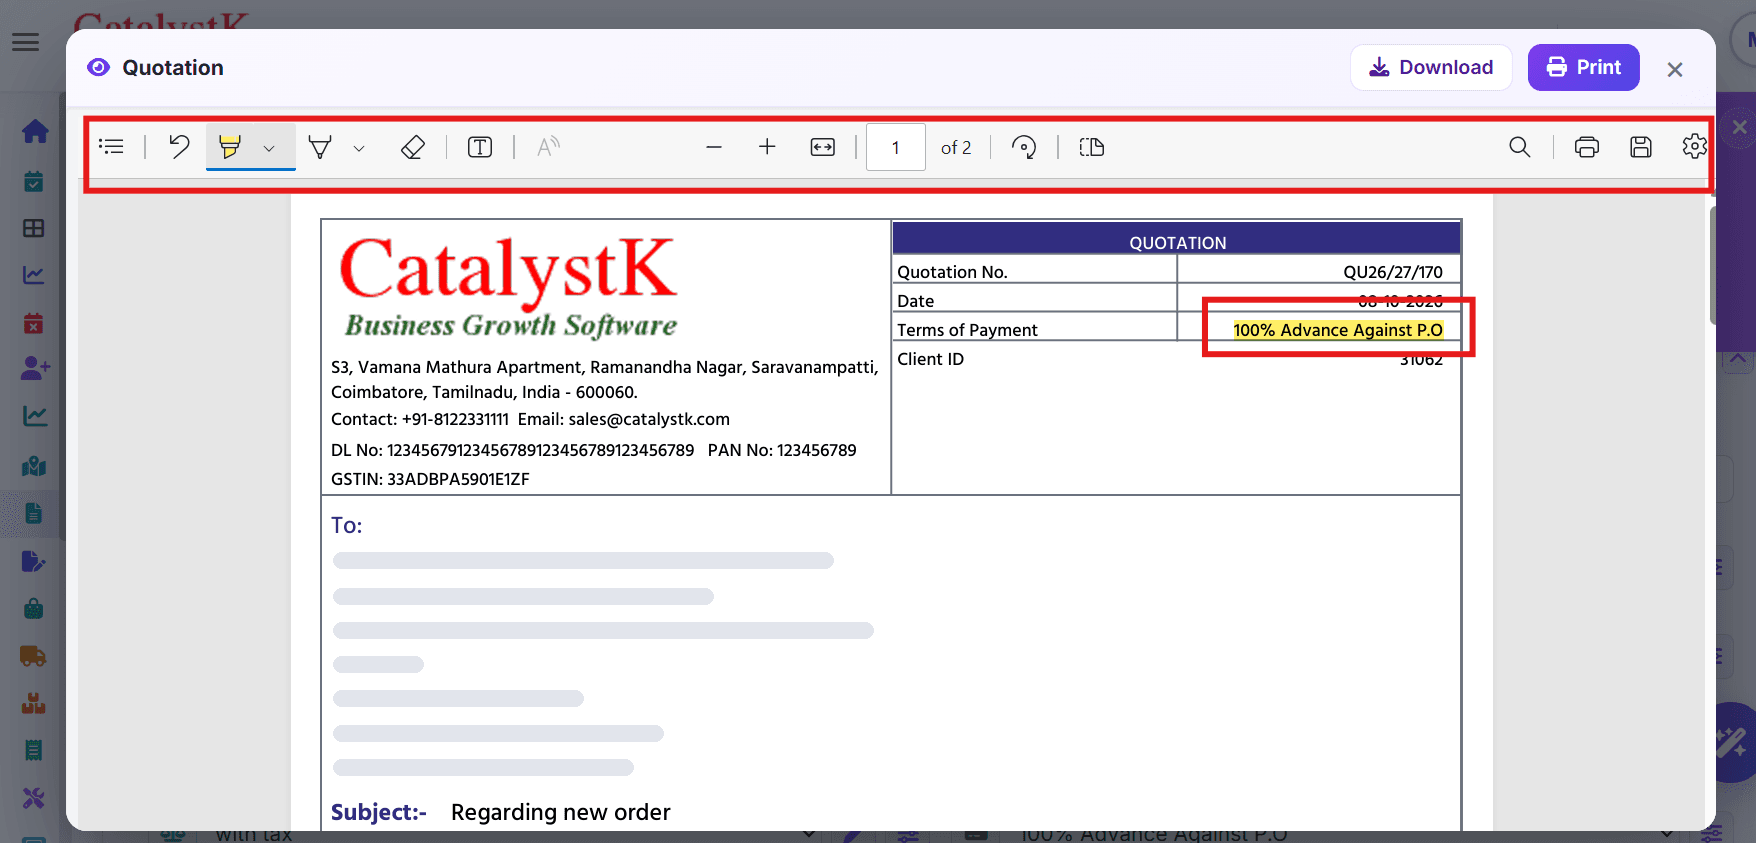Screen dimensions: 1756x843
Task: Fit the page to width
Action: (823, 147)
